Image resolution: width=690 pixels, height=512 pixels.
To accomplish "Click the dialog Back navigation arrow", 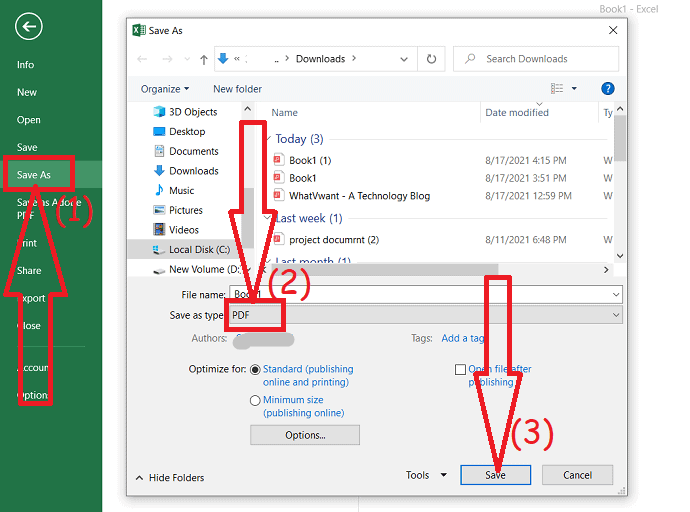I will click(x=142, y=59).
